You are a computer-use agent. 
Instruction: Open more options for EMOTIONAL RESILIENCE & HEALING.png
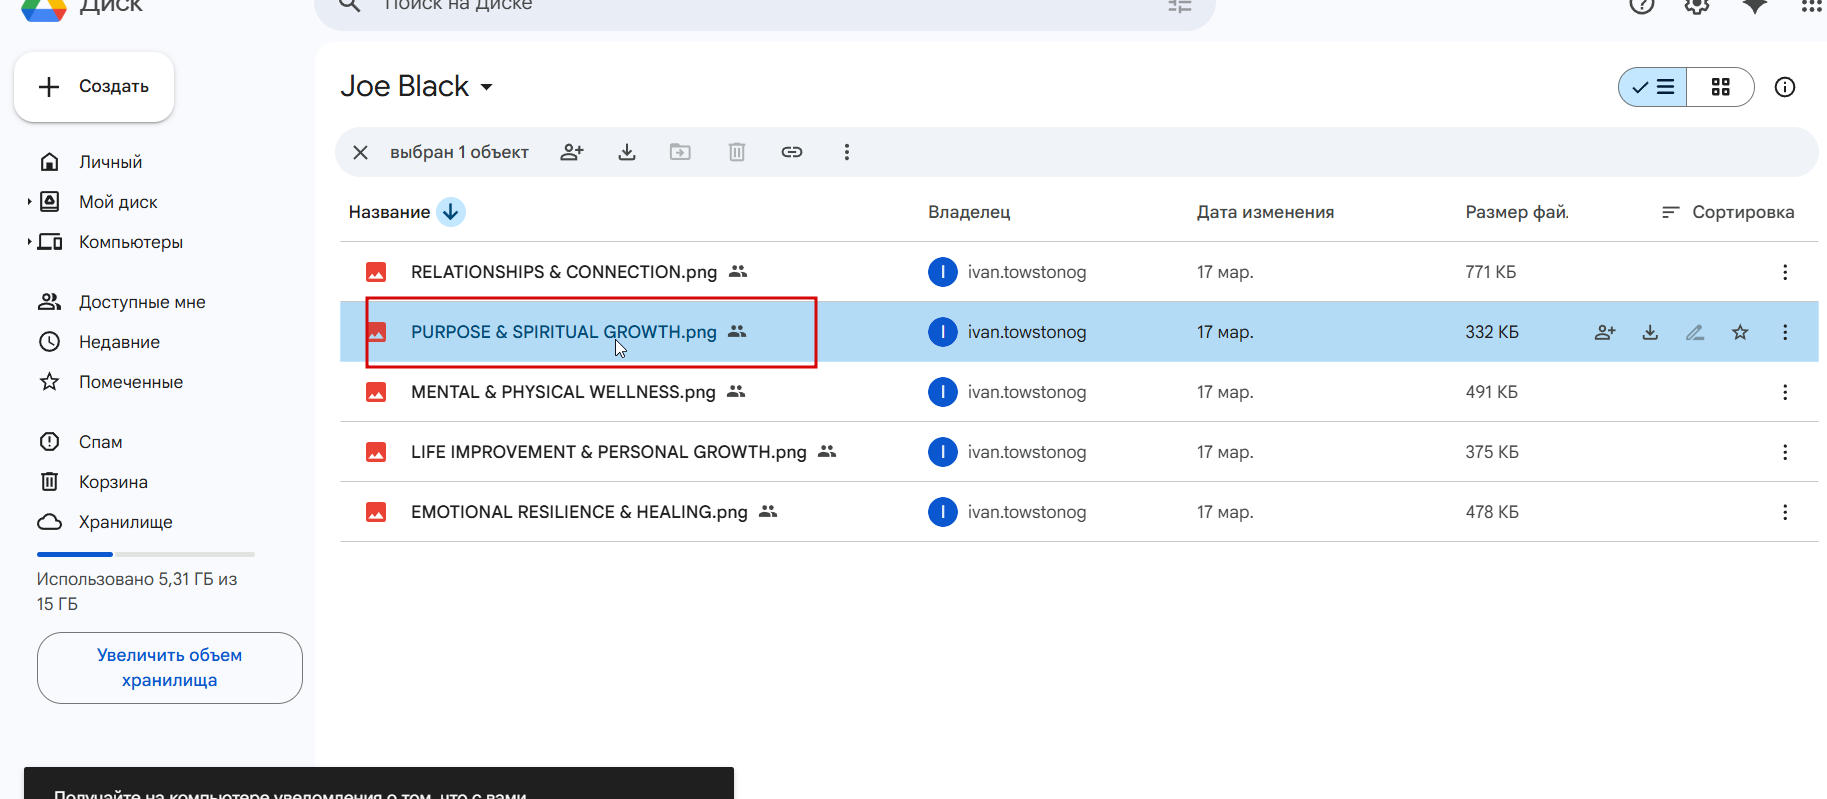[1785, 512]
